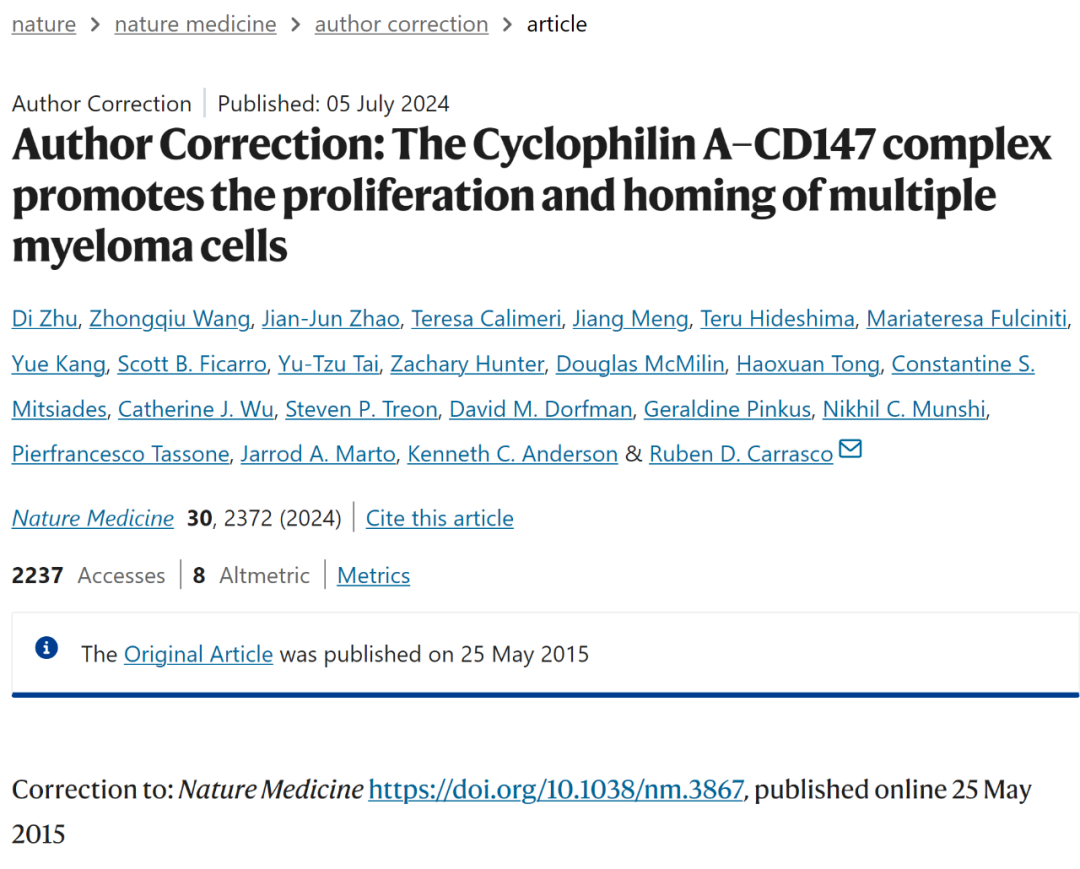Select author Zhongqiu Wang
Screen dimensions: 1080x869
169,319
